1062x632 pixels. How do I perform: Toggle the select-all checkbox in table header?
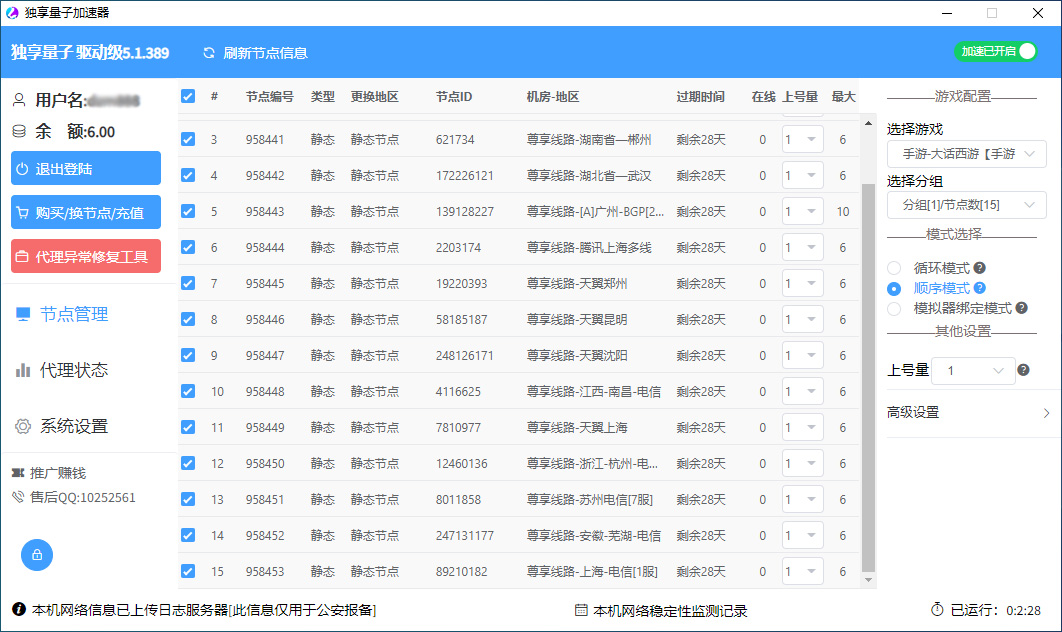pos(188,97)
